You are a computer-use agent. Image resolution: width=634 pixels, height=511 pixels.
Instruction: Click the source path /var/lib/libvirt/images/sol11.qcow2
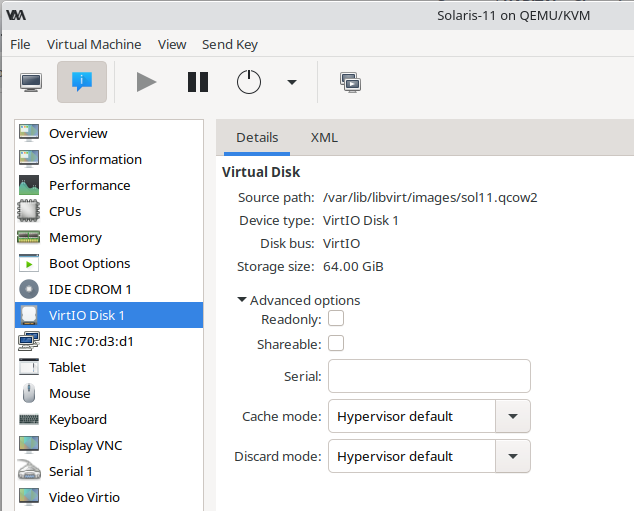430,197
